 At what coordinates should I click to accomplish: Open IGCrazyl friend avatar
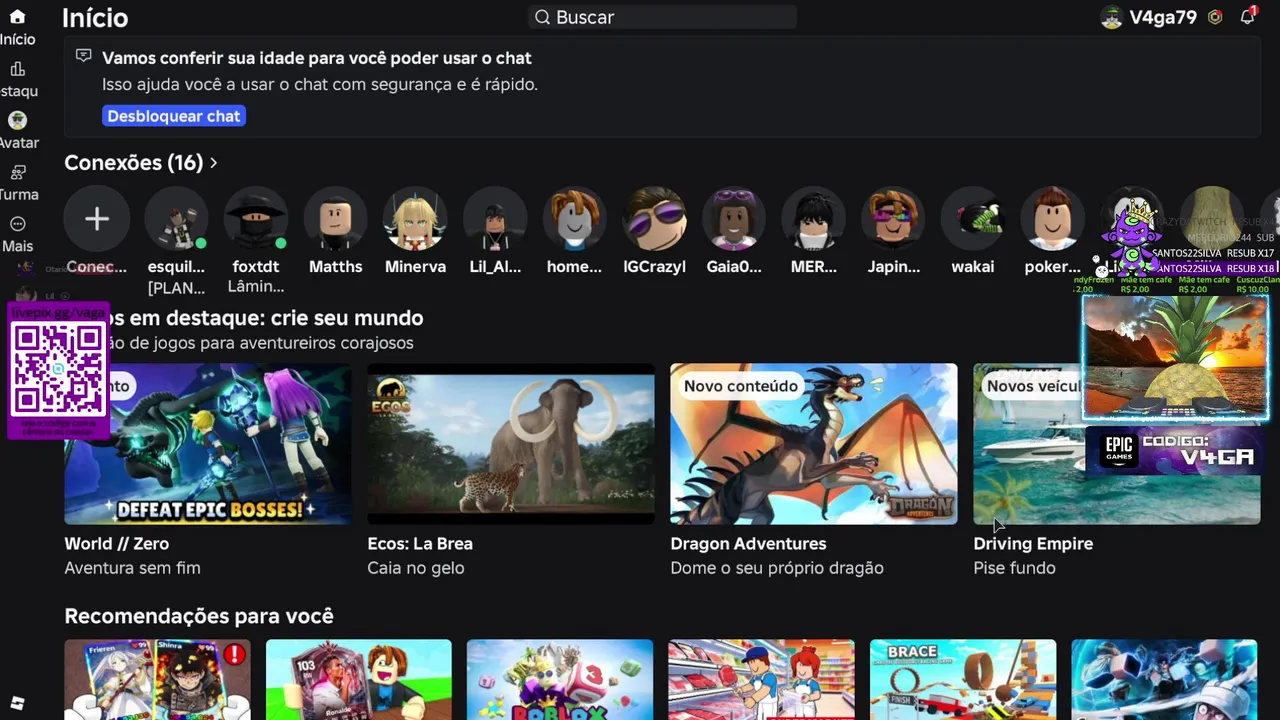[x=654, y=219]
